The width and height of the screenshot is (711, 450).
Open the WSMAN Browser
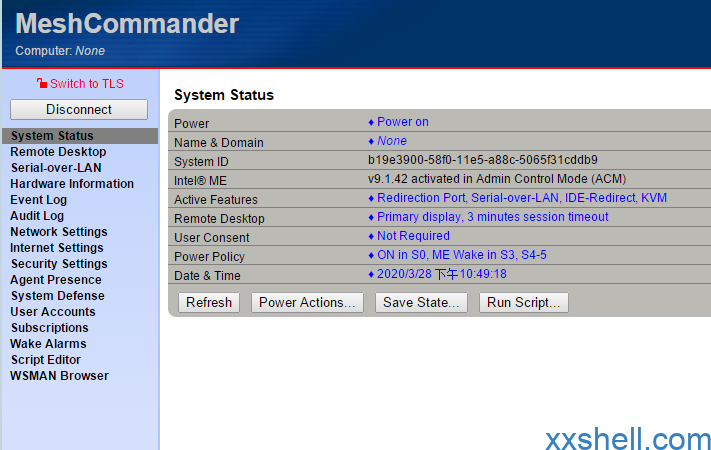[x=59, y=376]
